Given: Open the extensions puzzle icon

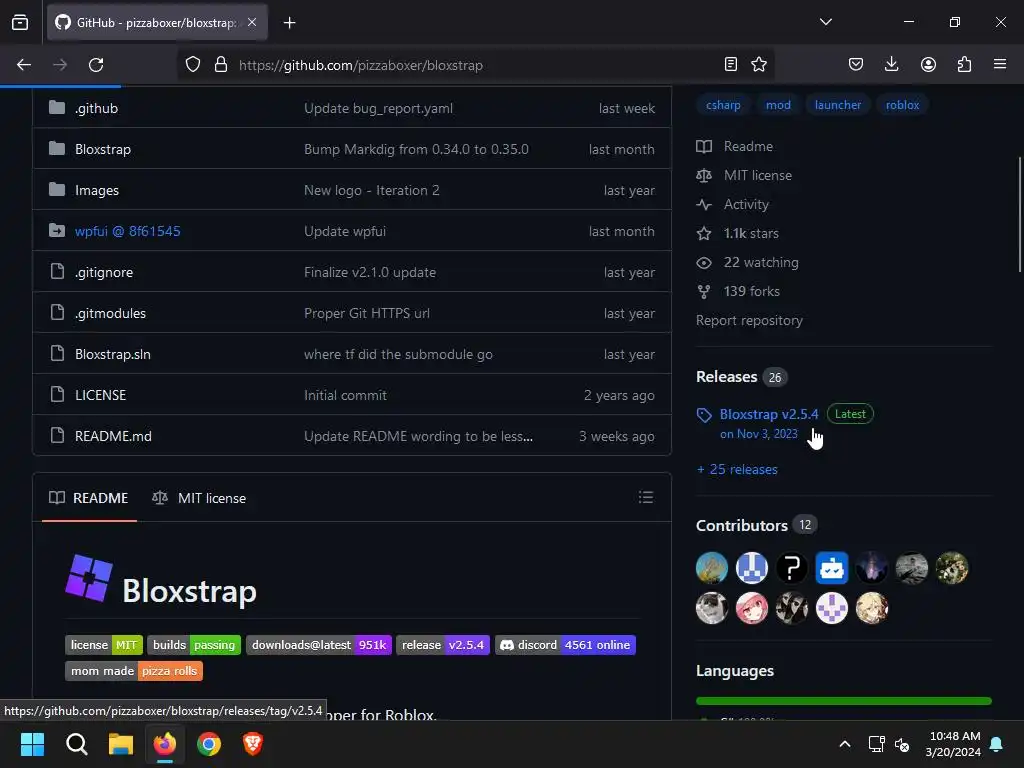Looking at the screenshot, I should click(964, 64).
